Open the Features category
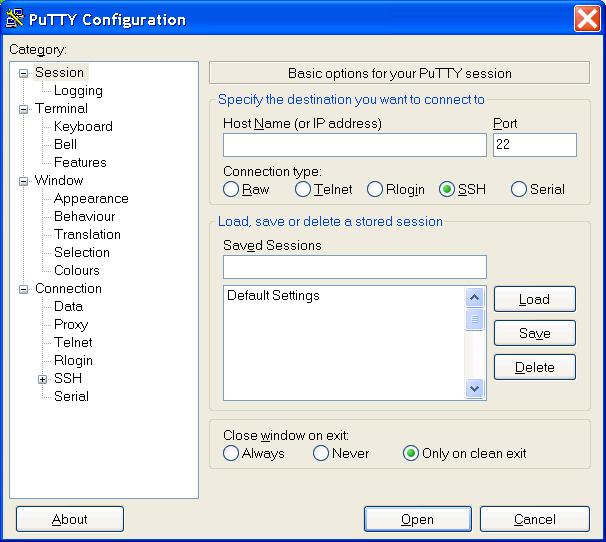606x542 pixels. pos(80,162)
